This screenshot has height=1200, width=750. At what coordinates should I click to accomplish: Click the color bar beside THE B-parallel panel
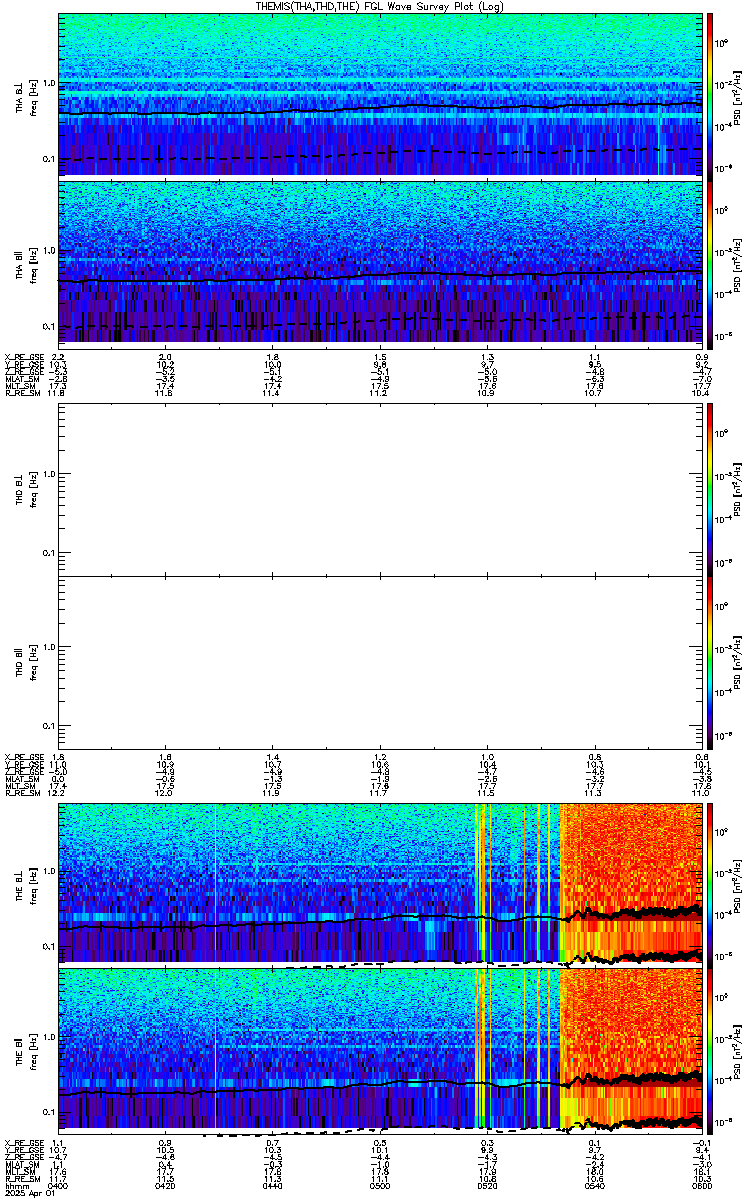(x=710, y=1049)
